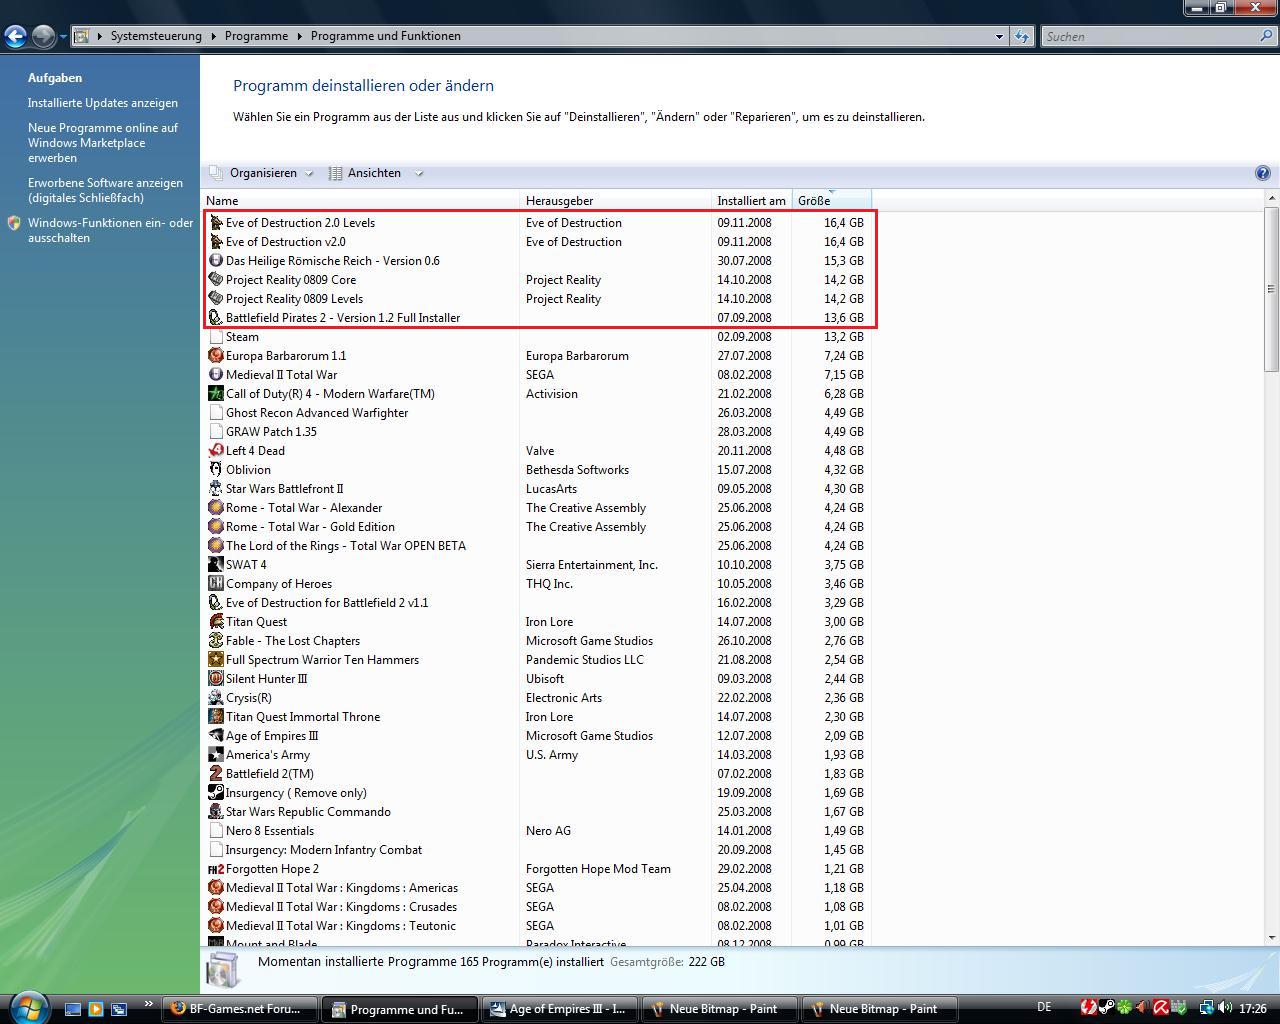This screenshot has height=1024, width=1280.
Task: Click the Left 4 Dead icon
Action: (215, 451)
